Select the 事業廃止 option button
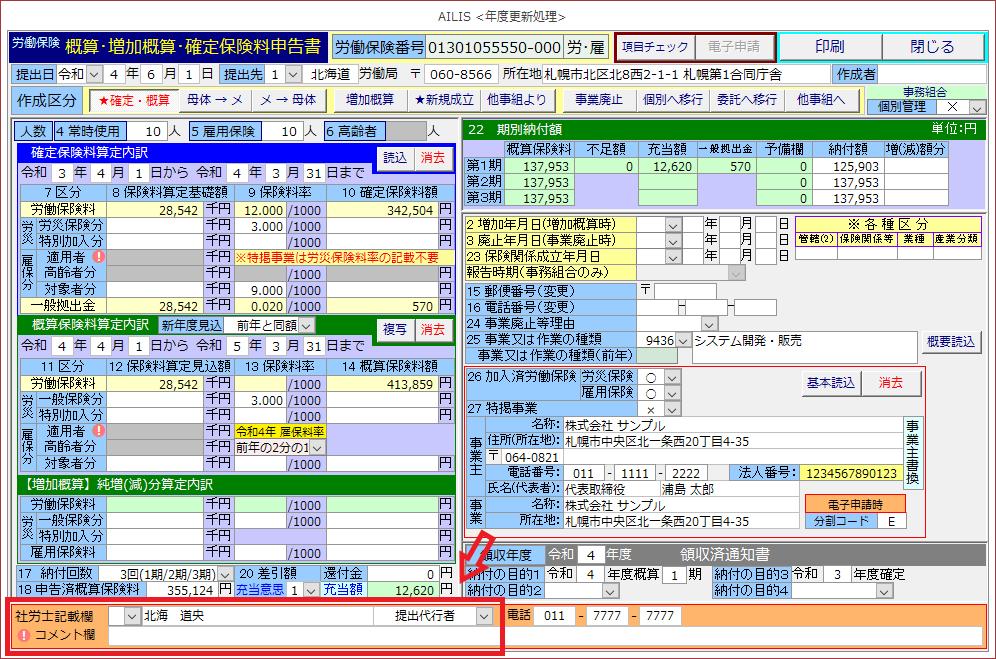This screenshot has height=659, width=996. coord(598,100)
